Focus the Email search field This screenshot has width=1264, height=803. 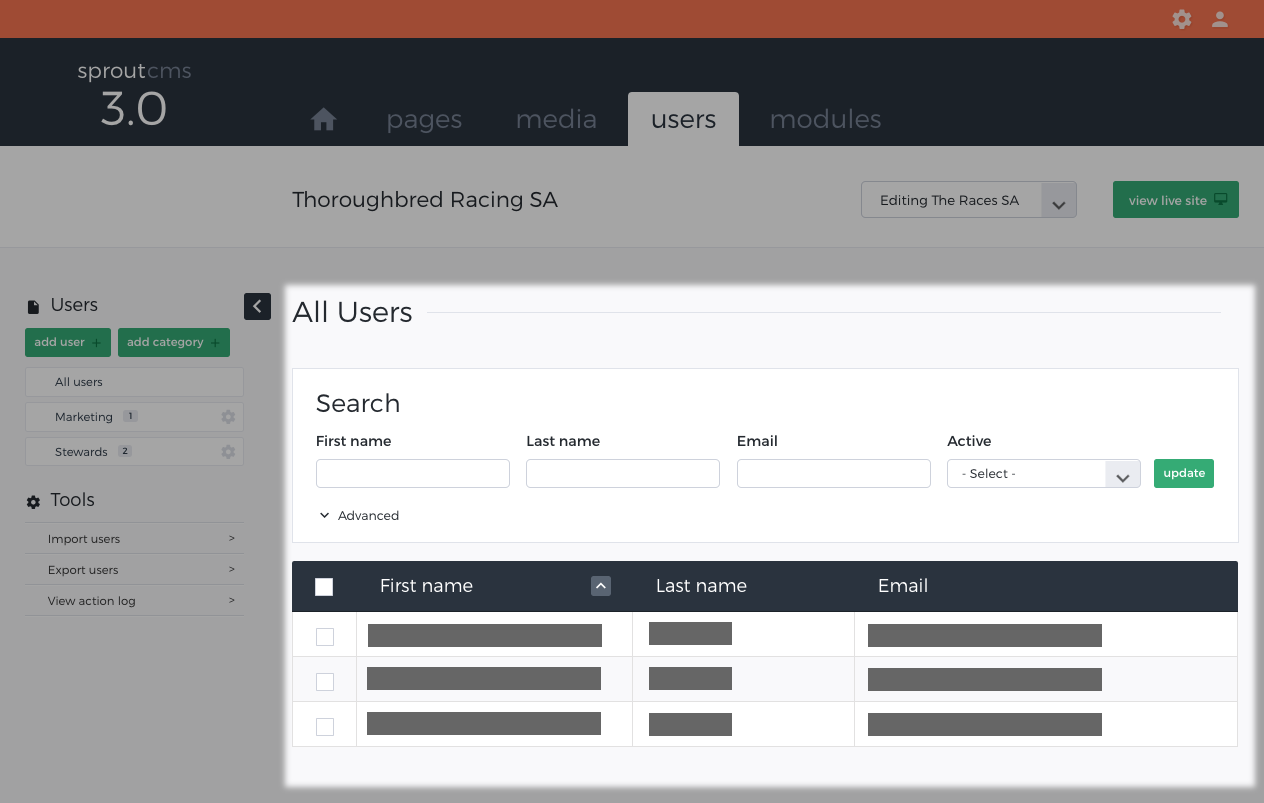point(834,474)
